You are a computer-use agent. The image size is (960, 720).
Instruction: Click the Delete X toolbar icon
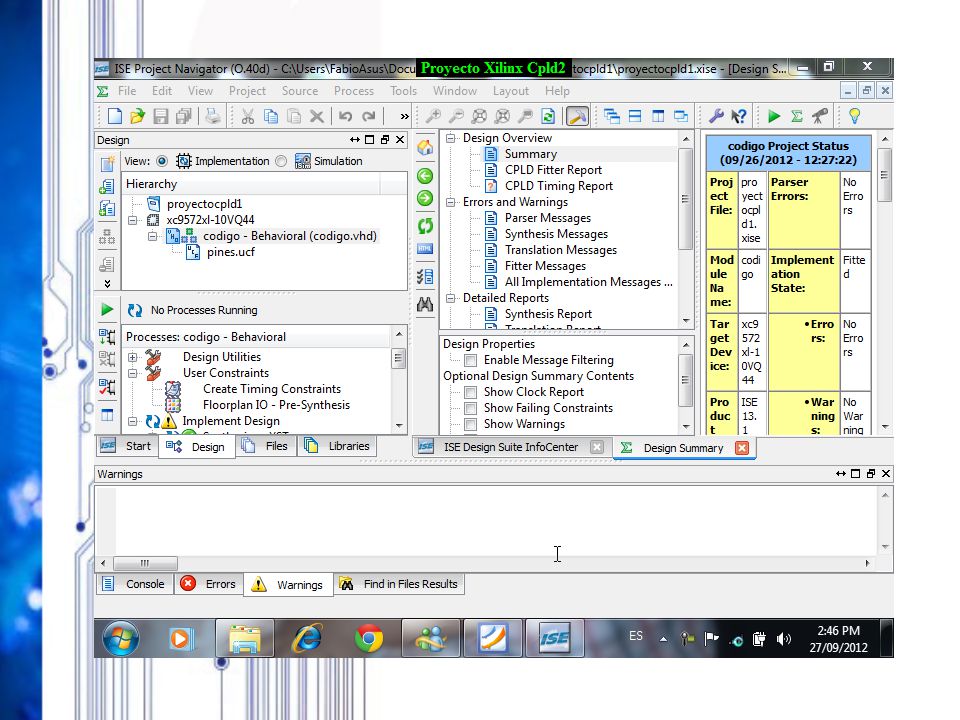(x=317, y=116)
